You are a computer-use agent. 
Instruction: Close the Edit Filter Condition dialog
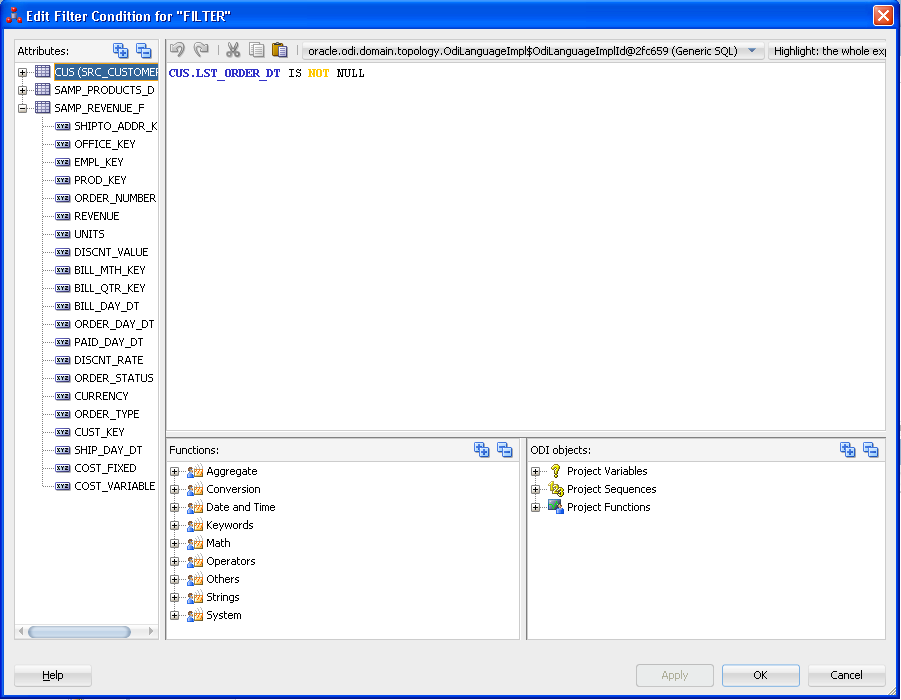click(883, 16)
